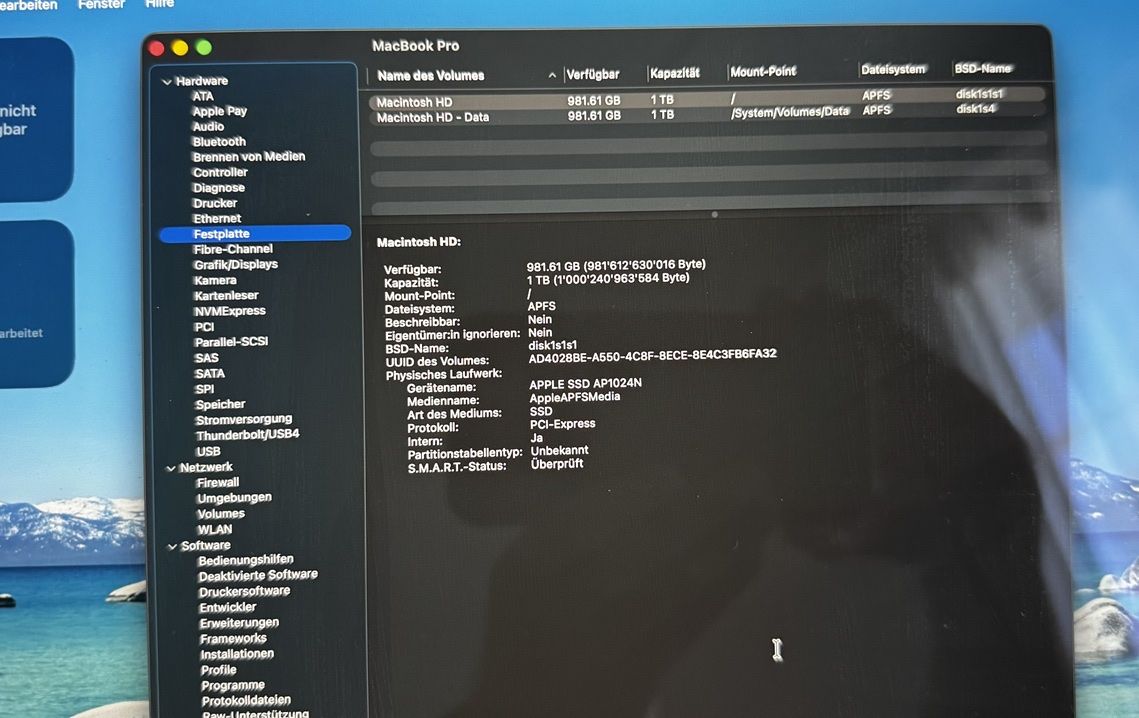Select Kartenleser in the sidebar

point(226,296)
